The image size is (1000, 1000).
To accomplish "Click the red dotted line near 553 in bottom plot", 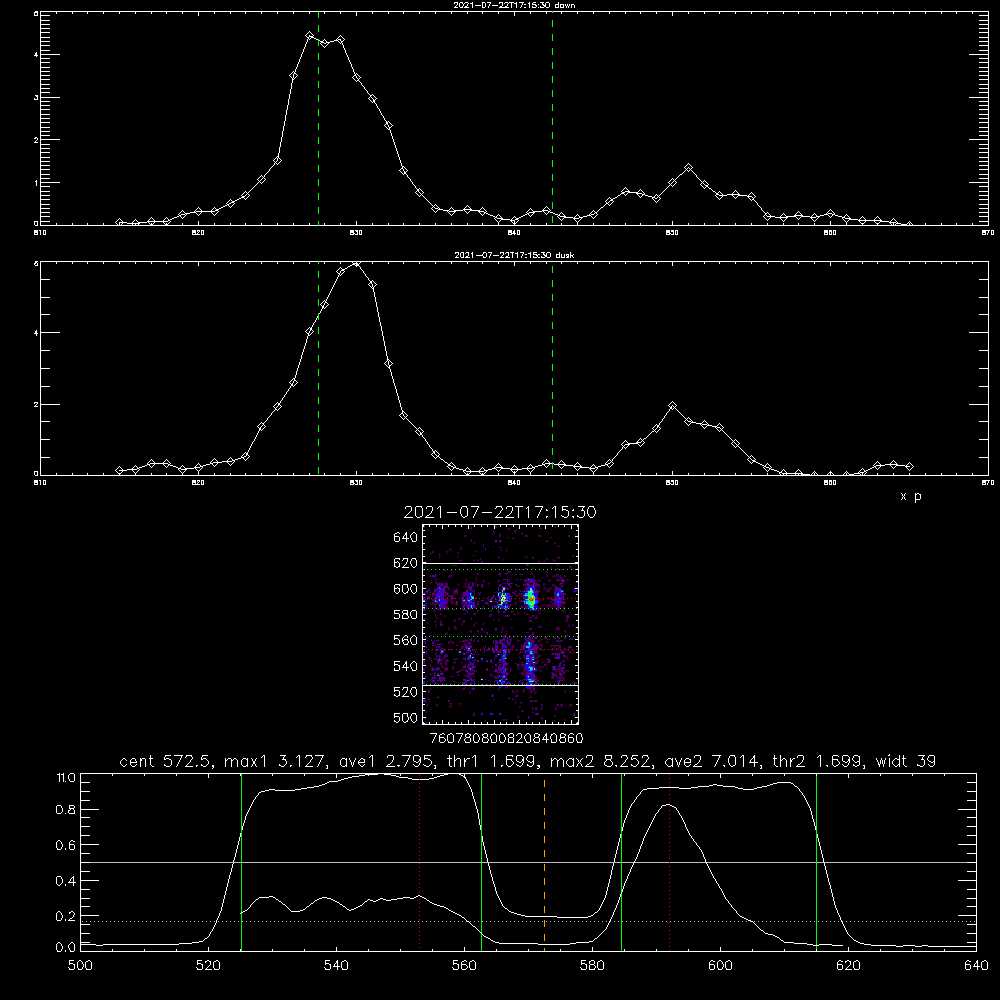I will pos(420,861).
